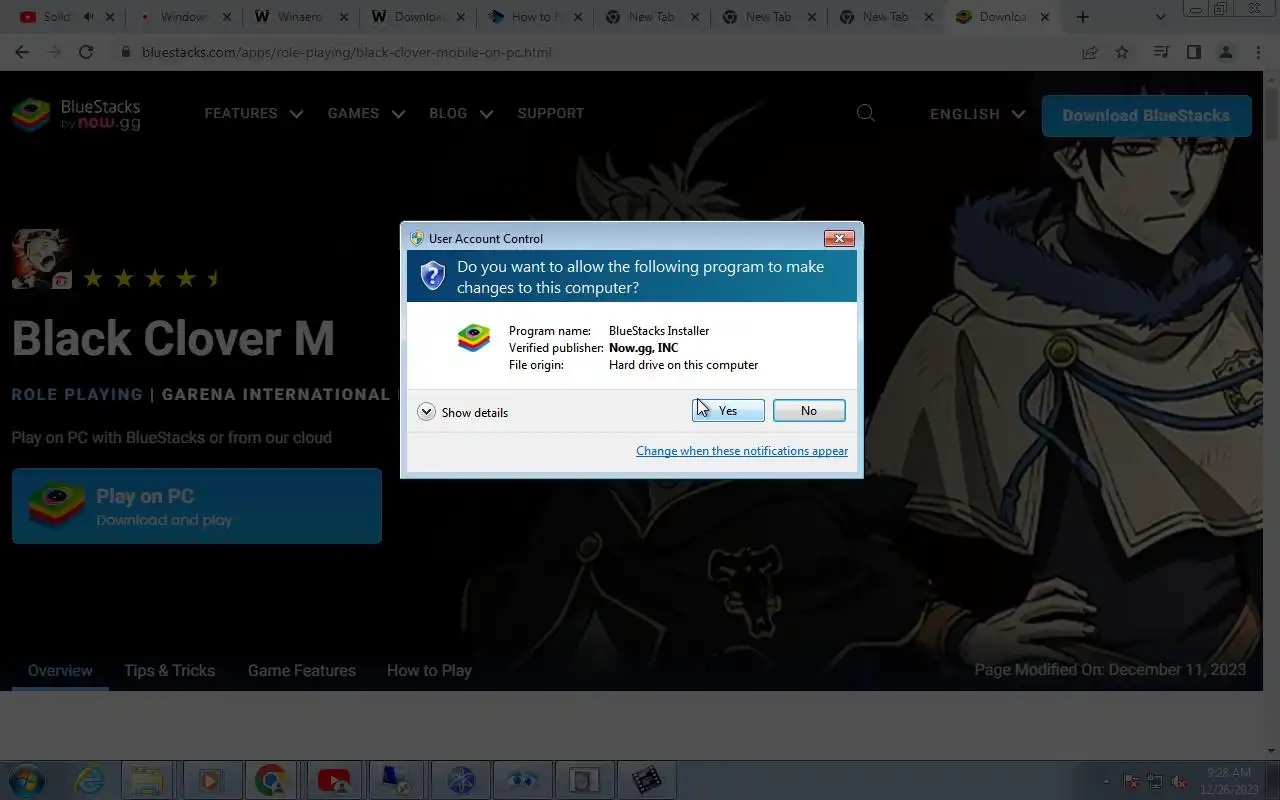Viewport: 1280px width, 800px height.
Task: Select the Tips & Tricks tab
Action: 169,671
